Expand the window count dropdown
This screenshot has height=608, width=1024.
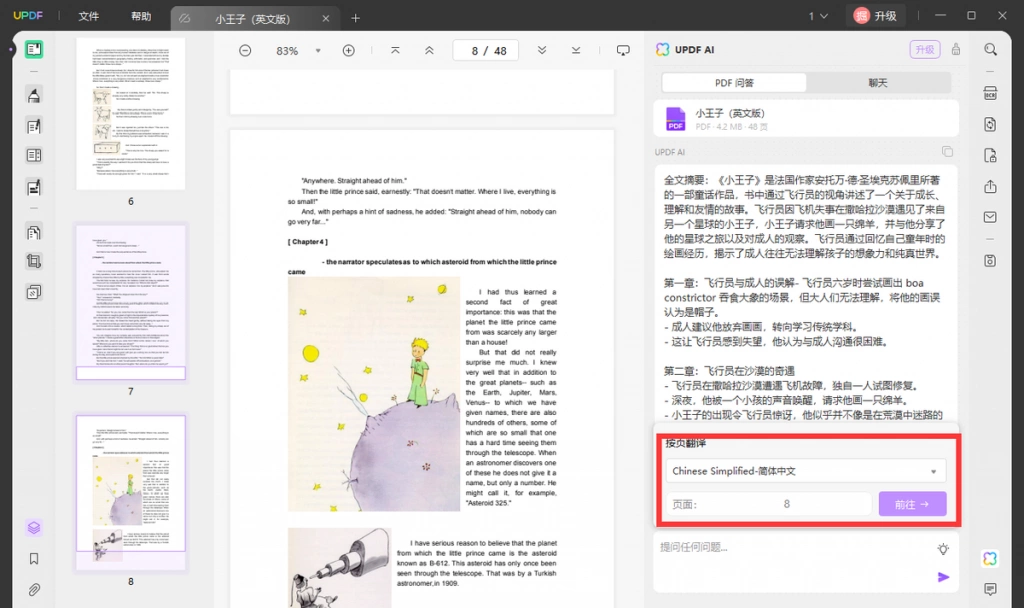click(x=818, y=16)
